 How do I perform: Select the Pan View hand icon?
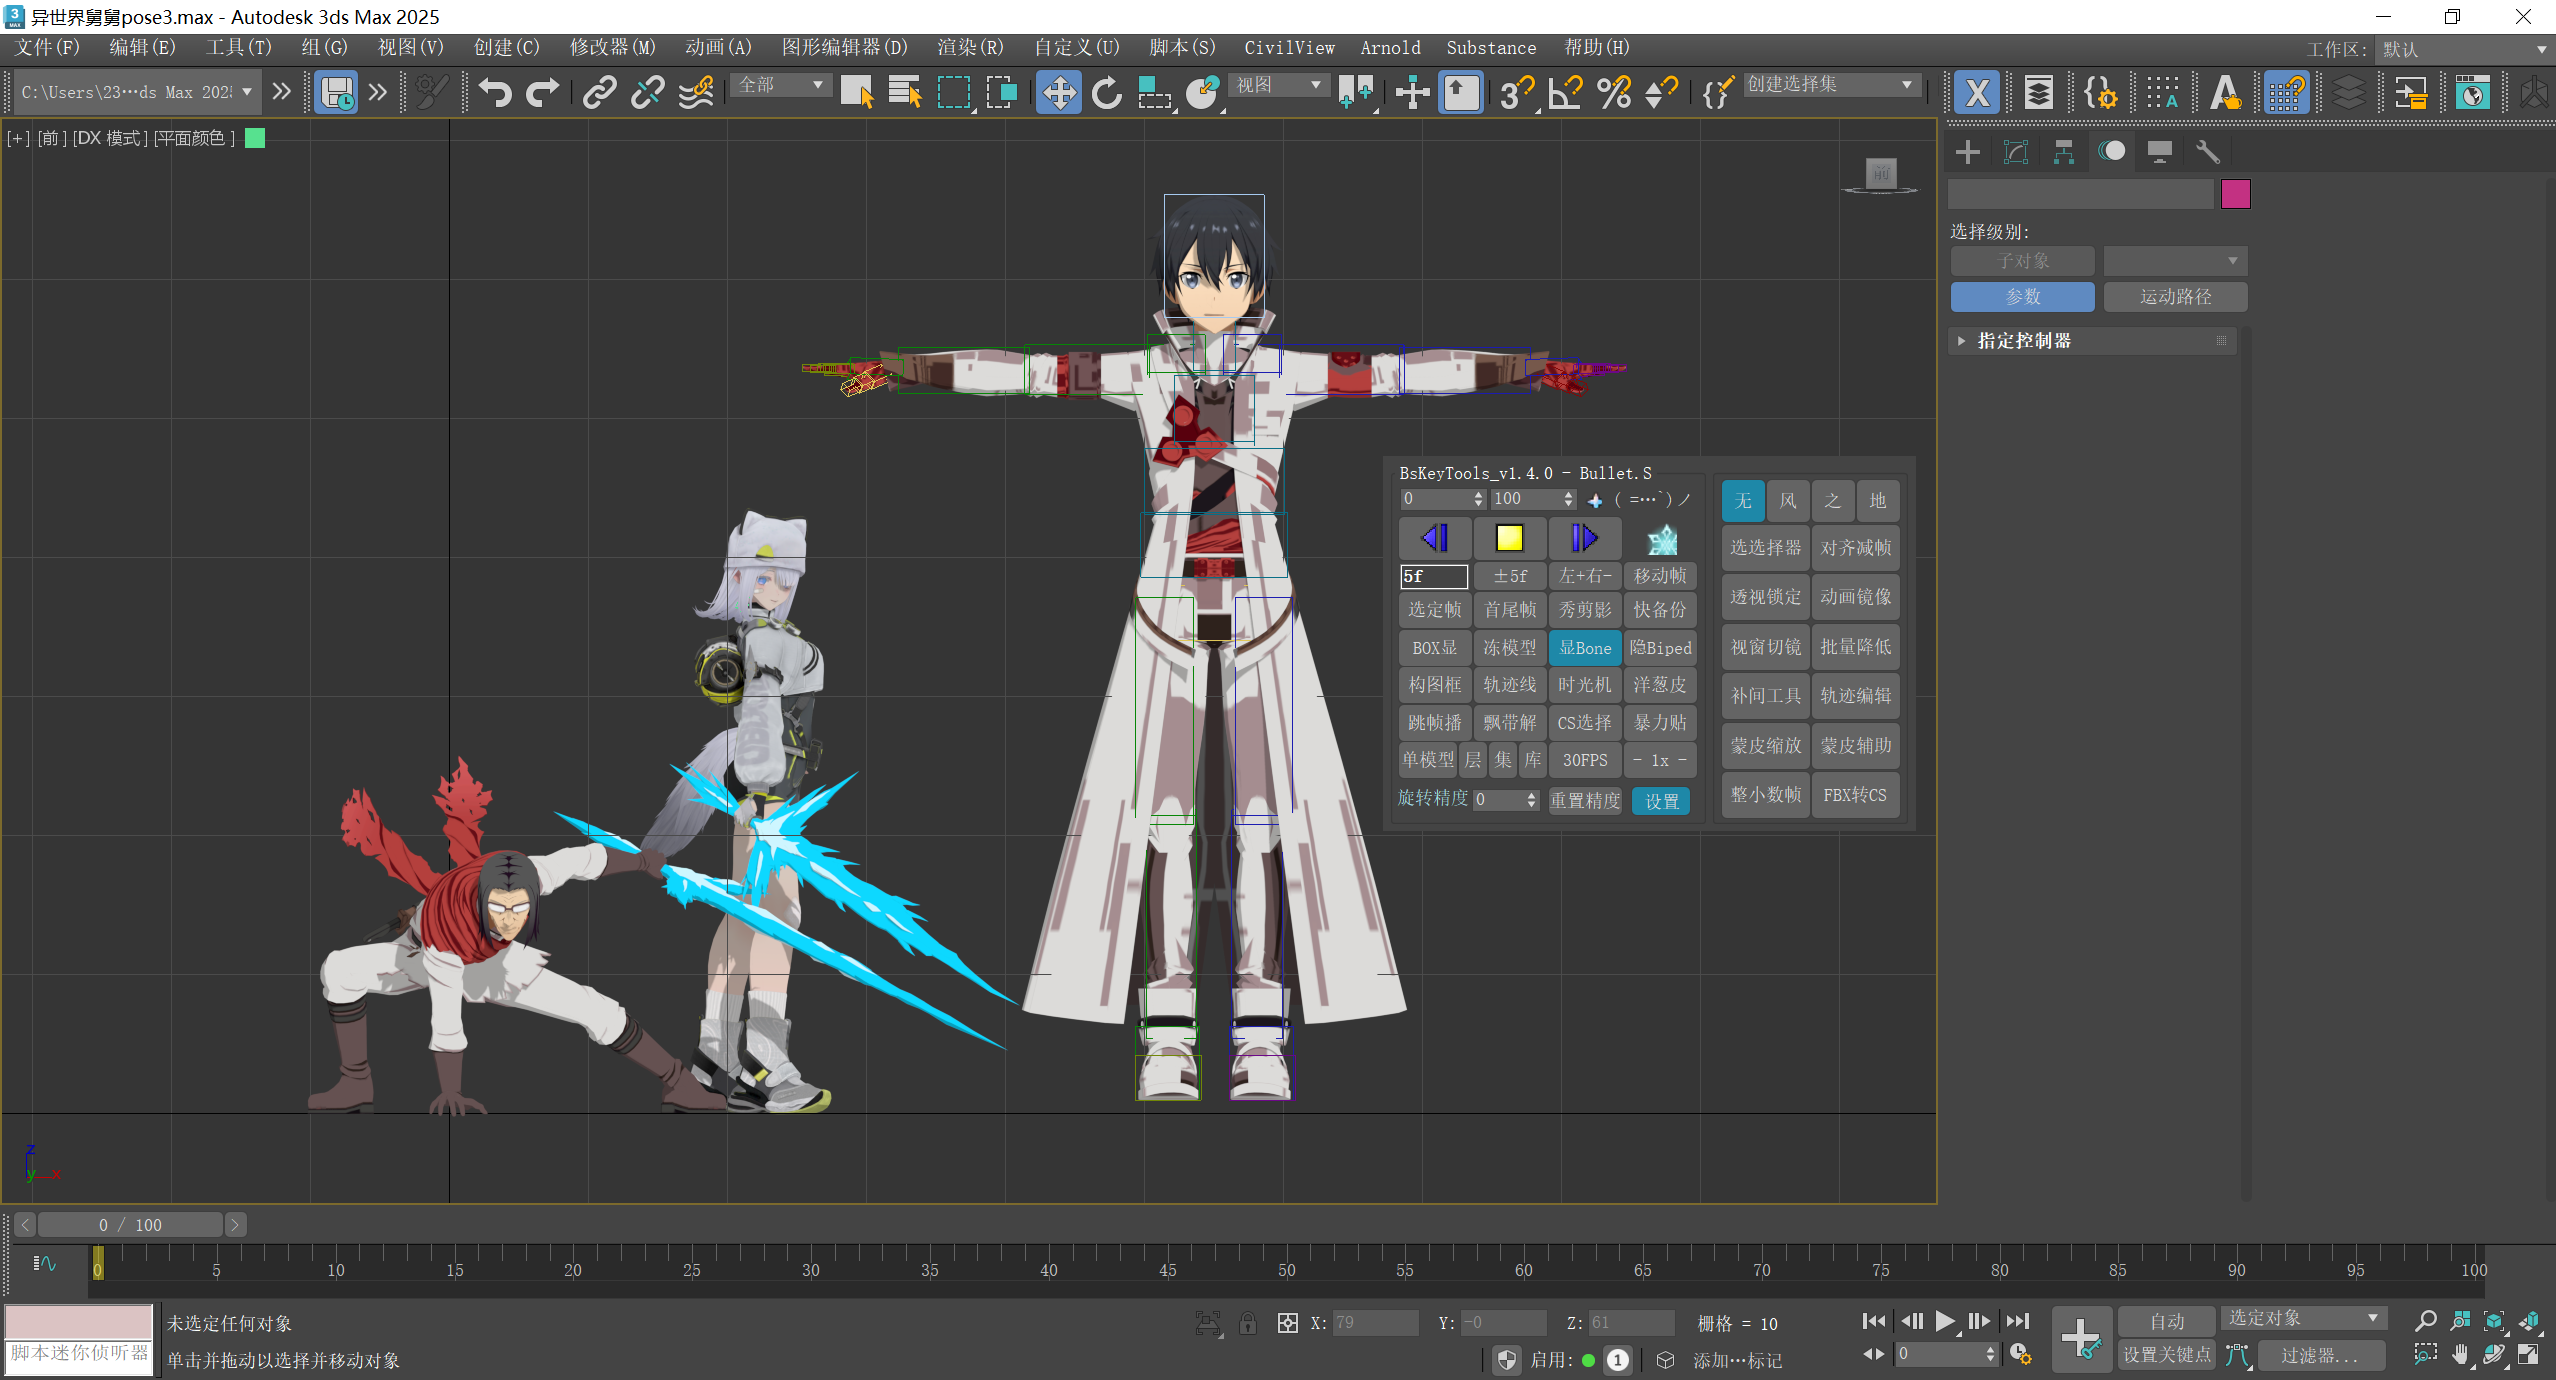2460,1355
